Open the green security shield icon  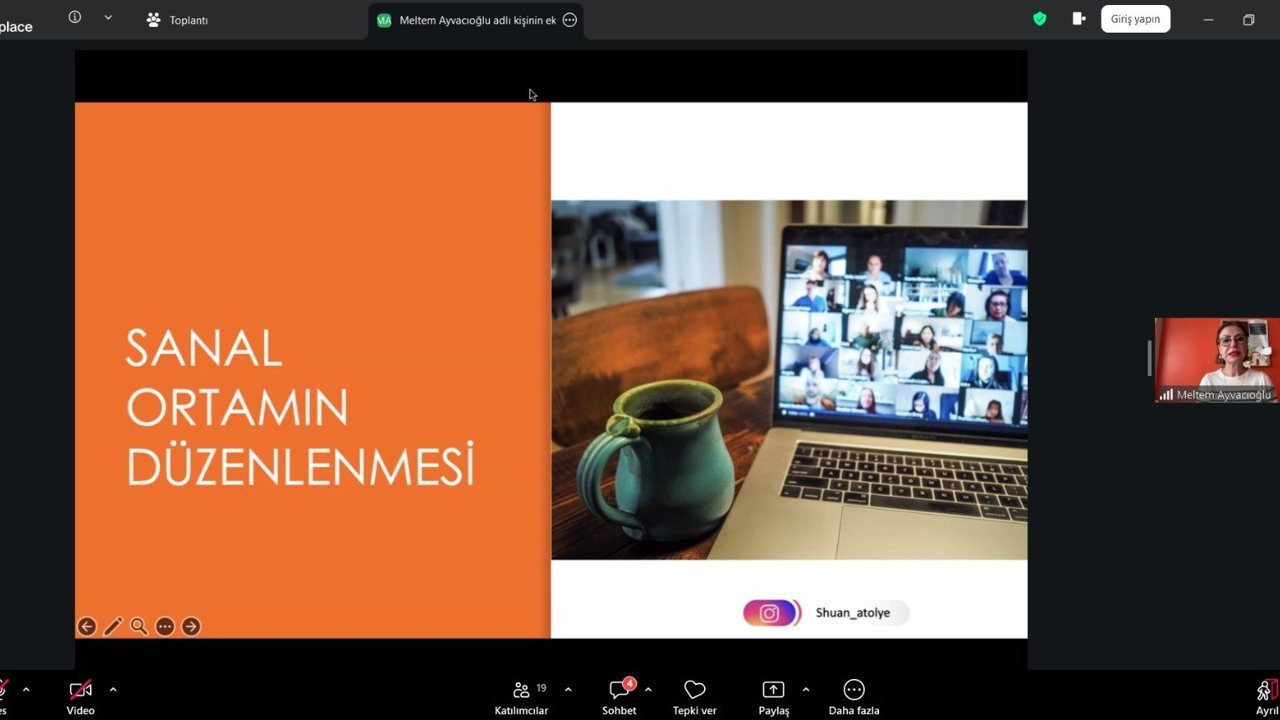1040,19
